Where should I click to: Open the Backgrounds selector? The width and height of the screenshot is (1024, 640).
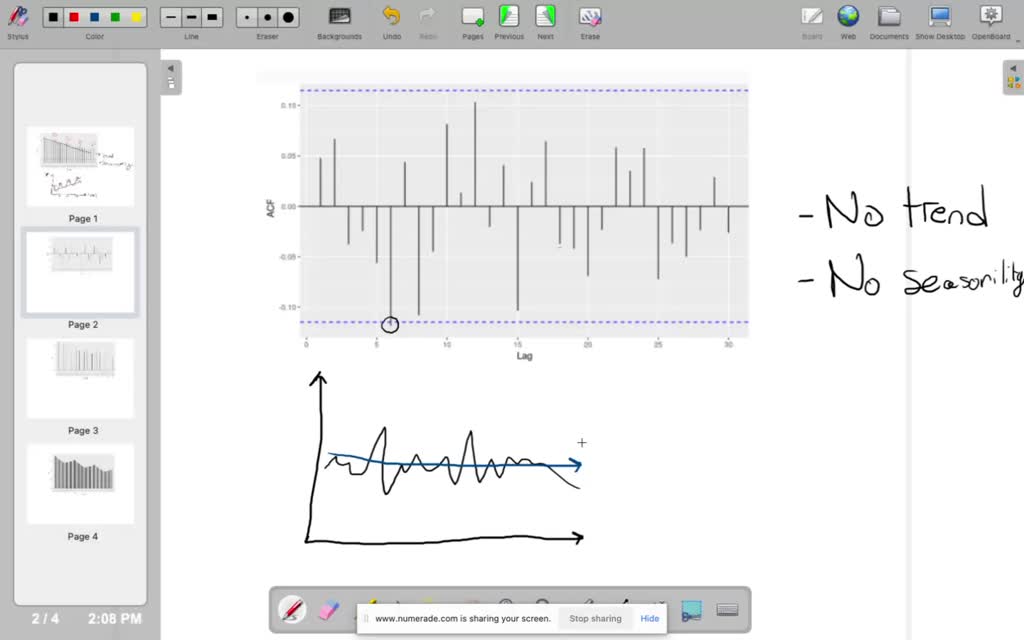click(339, 17)
